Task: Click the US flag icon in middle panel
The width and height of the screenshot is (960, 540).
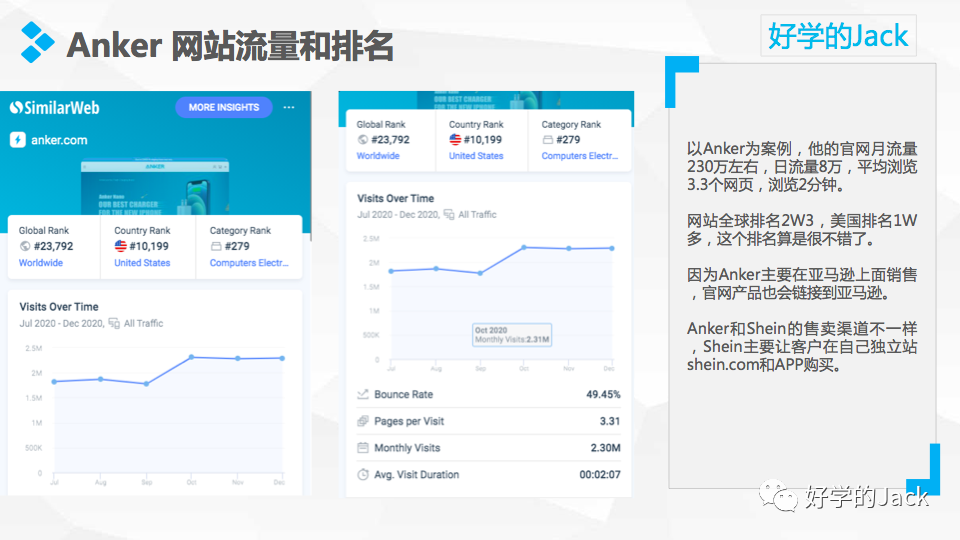Action: (x=455, y=140)
